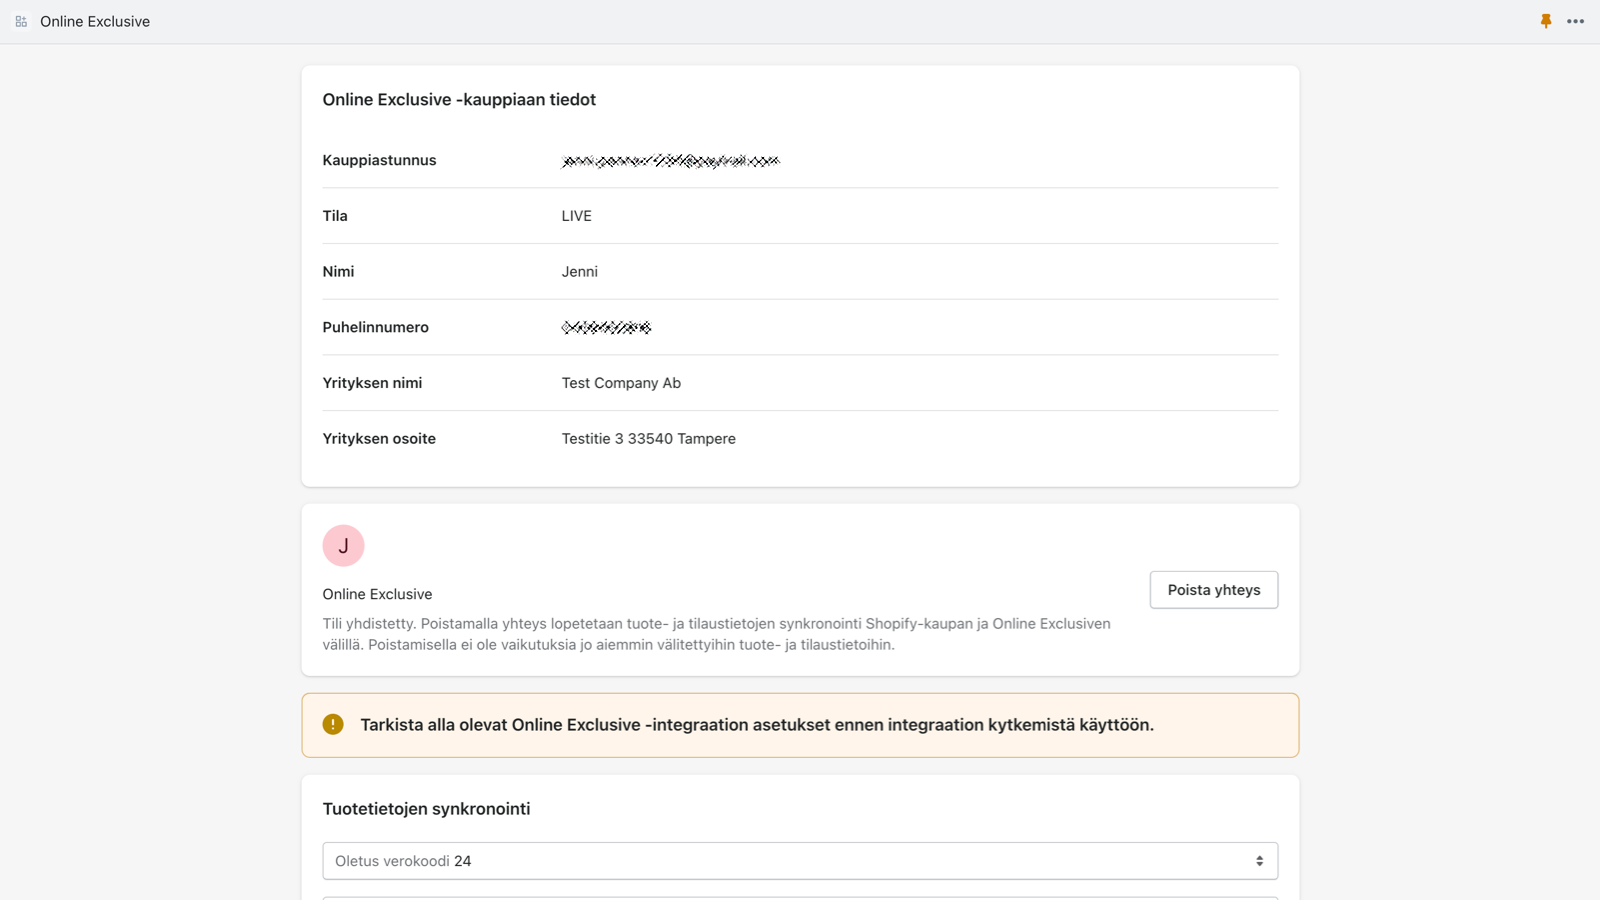Click the Online Exclusive account title below avatar
The width and height of the screenshot is (1600, 900).
point(377,594)
